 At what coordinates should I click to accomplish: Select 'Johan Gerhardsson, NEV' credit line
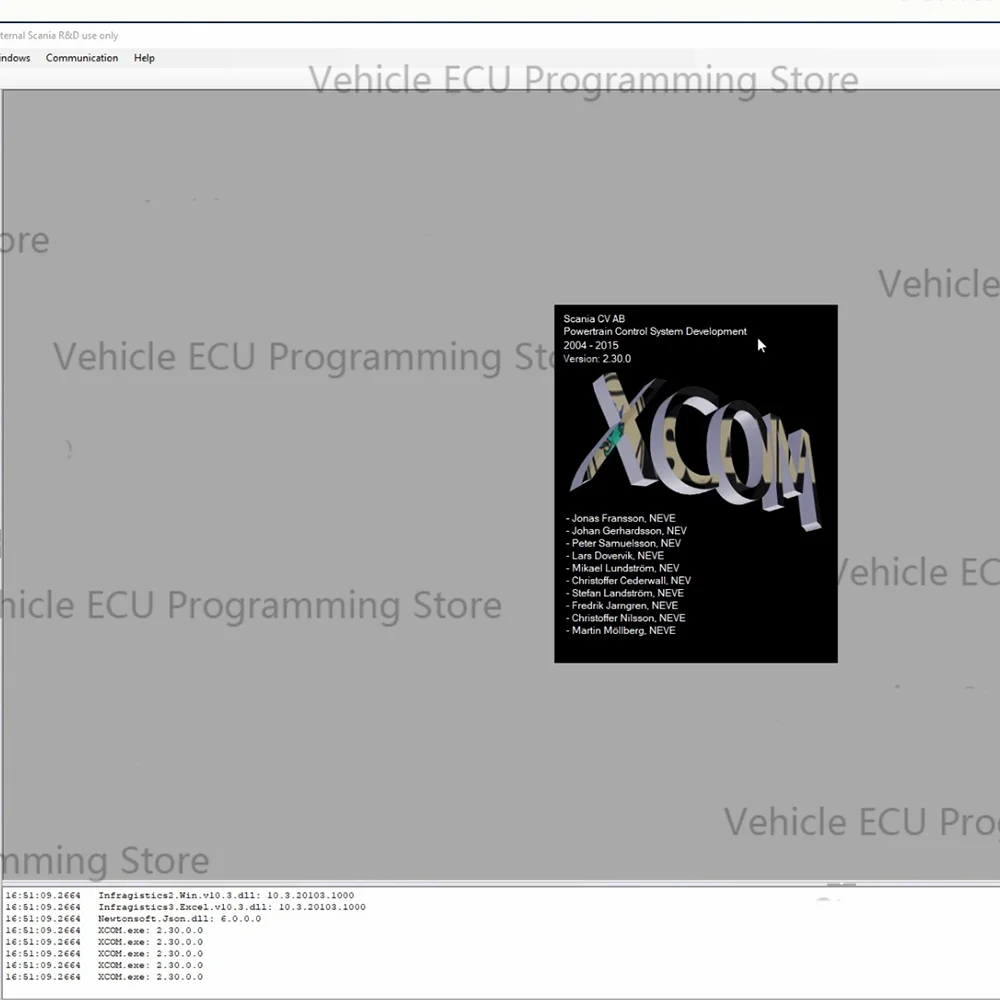coord(626,531)
